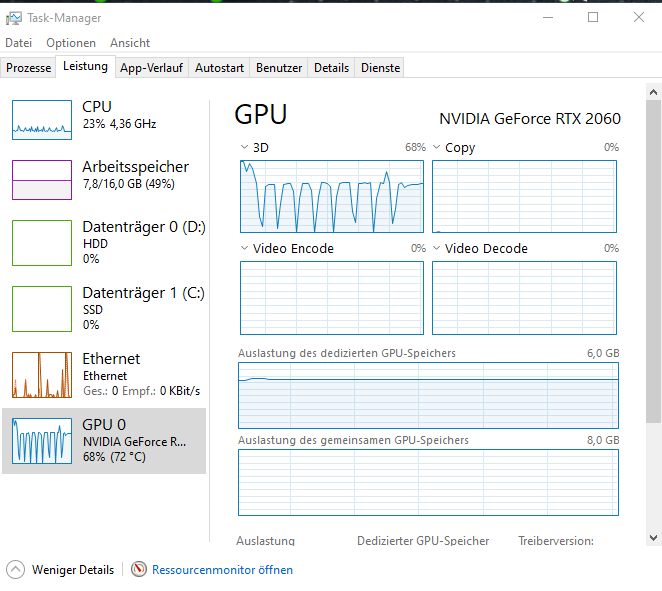Close the Task-Manager window

tap(639, 17)
